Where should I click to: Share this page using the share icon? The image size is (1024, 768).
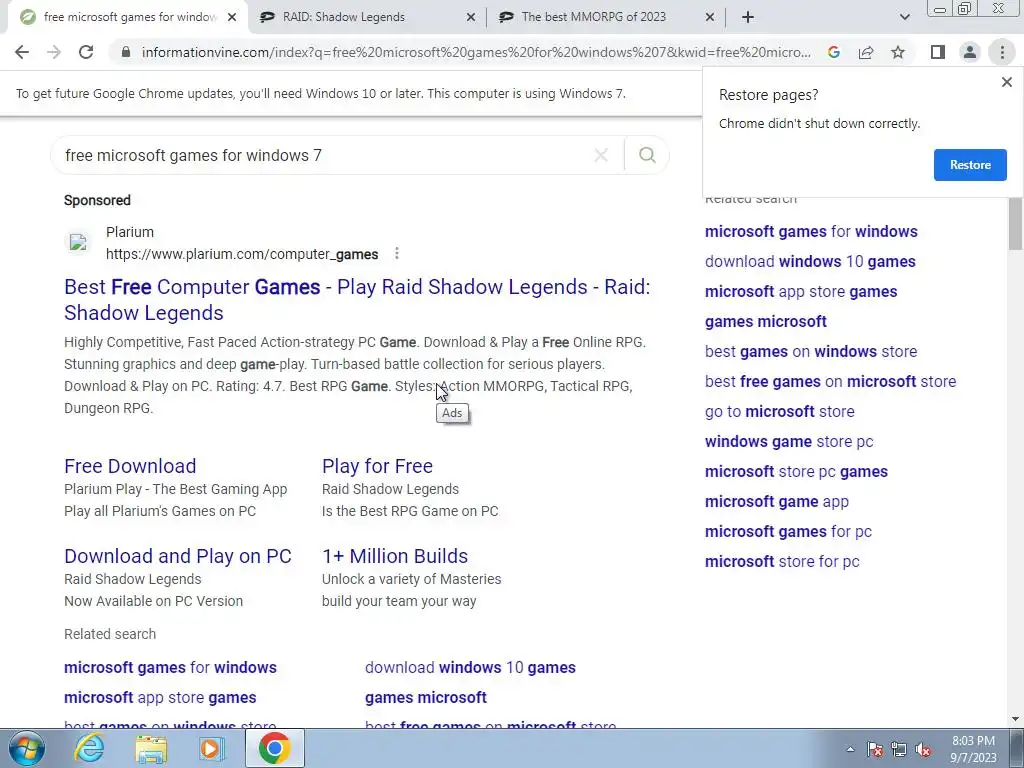pyautogui.click(x=866, y=52)
